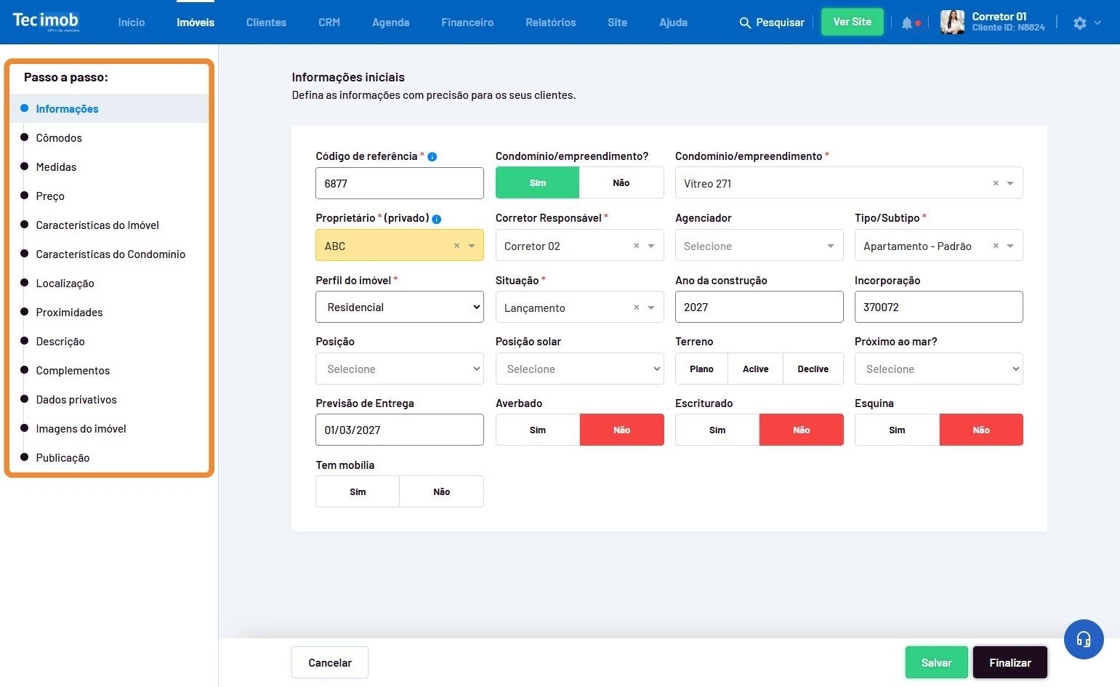The width and height of the screenshot is (1120, 687).
Task: Choose Sim for Tem mobília
Action: [x=357, y=492]
